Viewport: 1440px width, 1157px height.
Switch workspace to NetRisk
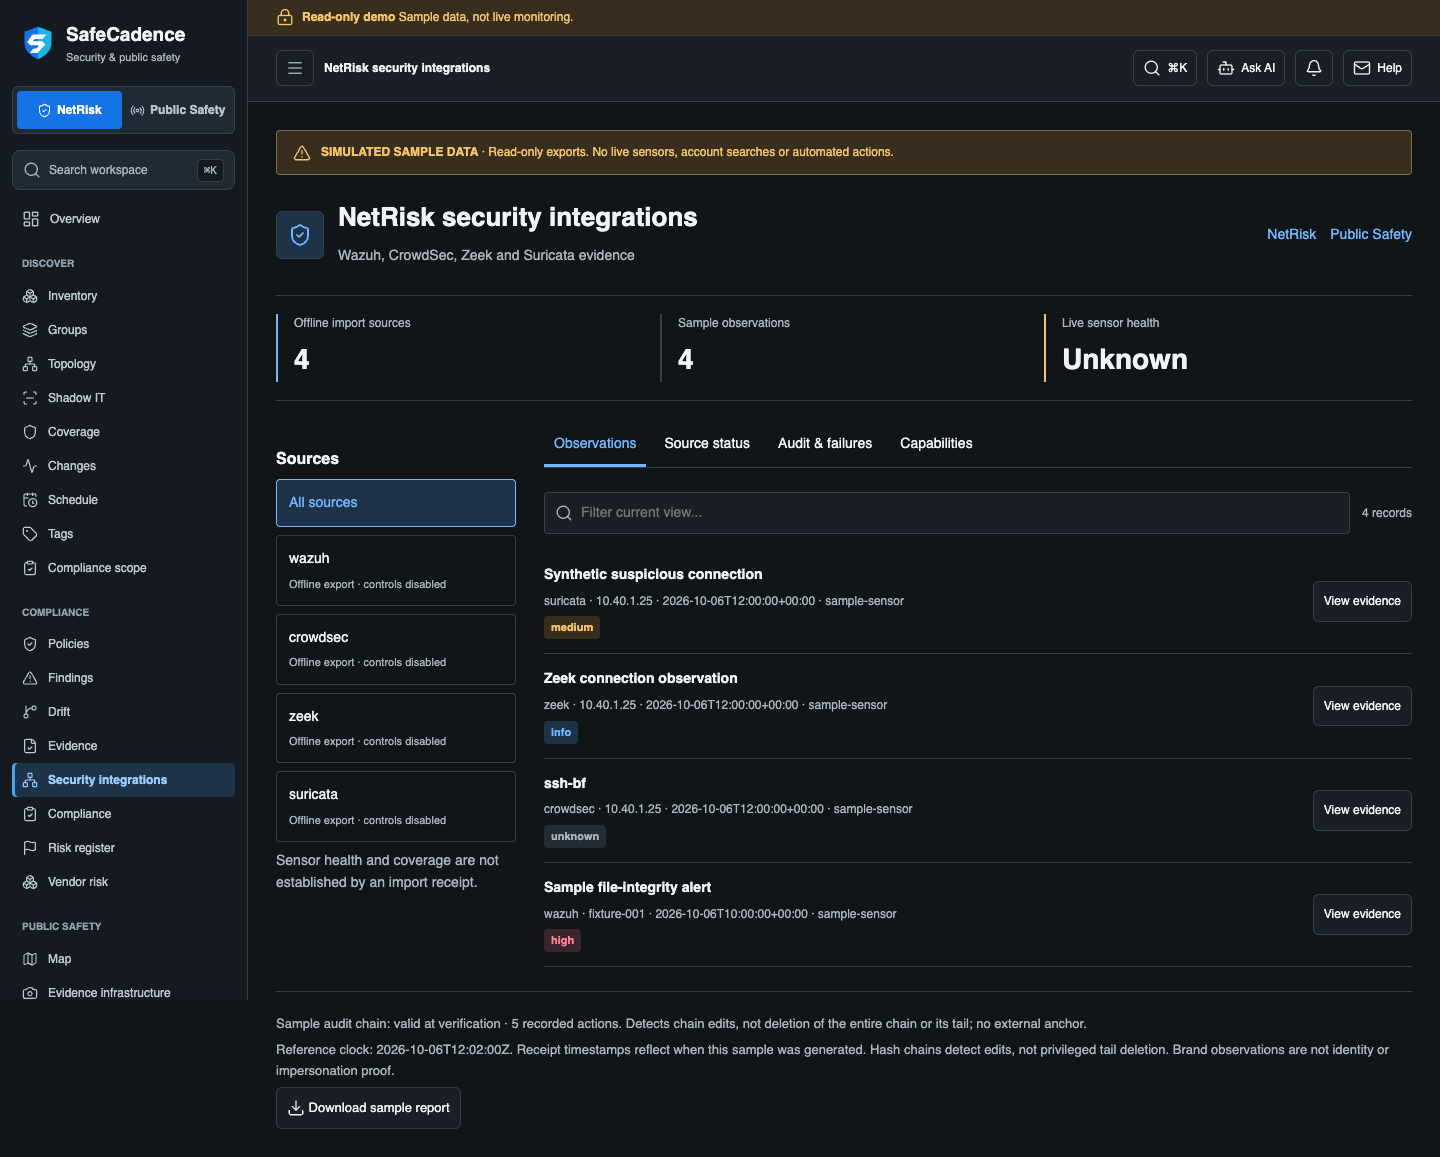pos(69,110)
